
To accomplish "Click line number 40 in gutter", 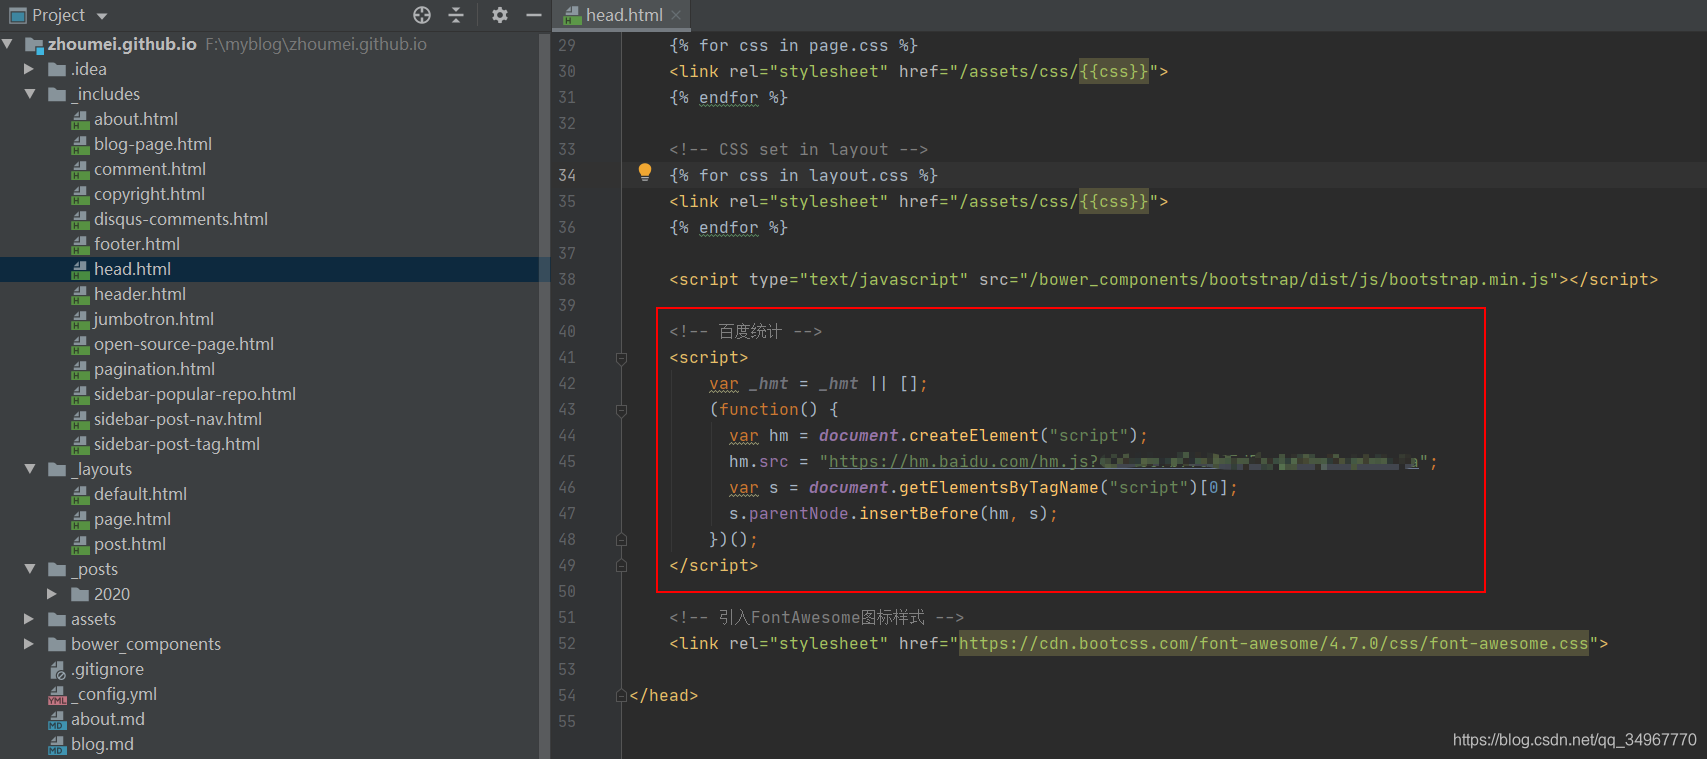I will click(x=567, y=331).
